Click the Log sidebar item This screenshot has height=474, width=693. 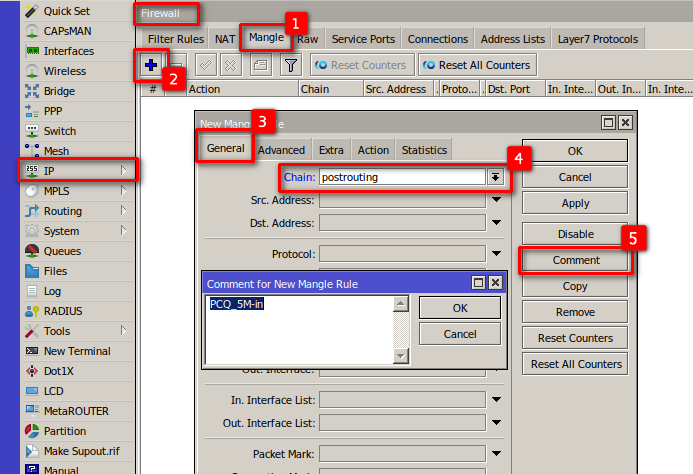52,291
